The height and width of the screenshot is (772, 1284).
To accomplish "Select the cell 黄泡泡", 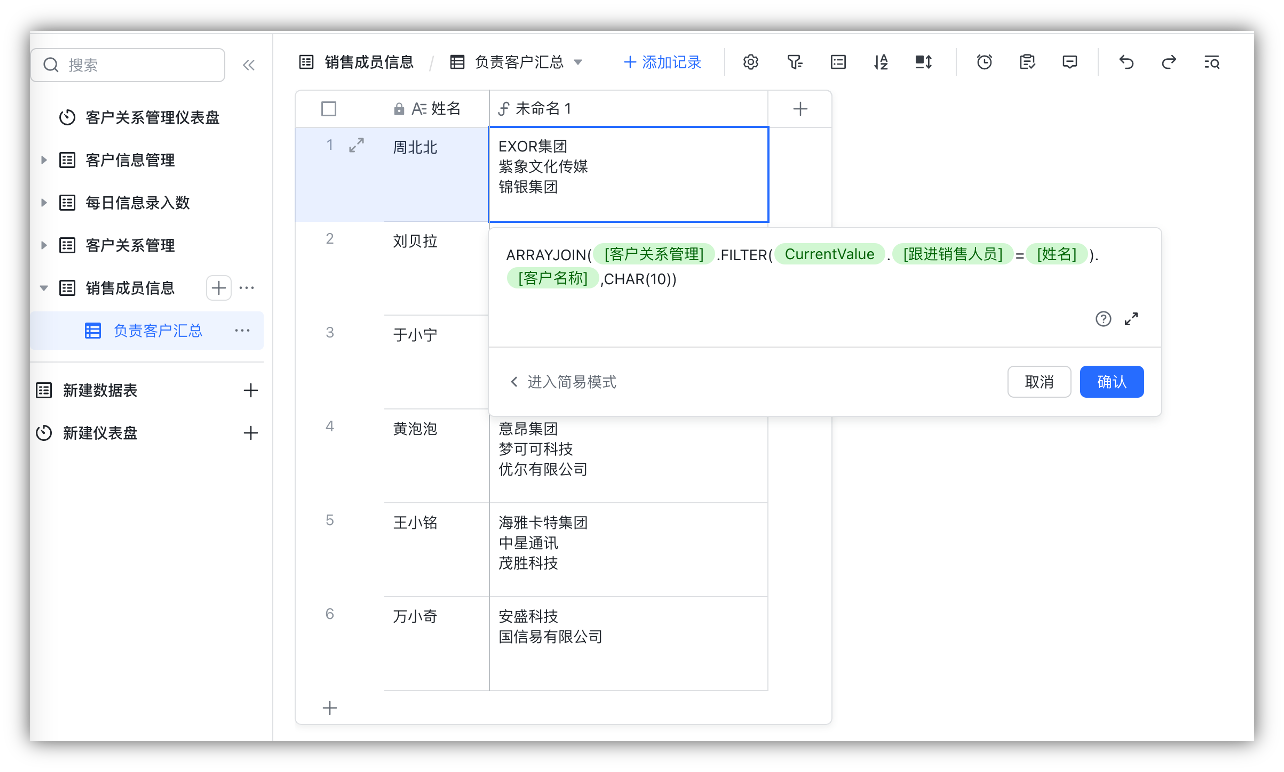I will point(436,455).
